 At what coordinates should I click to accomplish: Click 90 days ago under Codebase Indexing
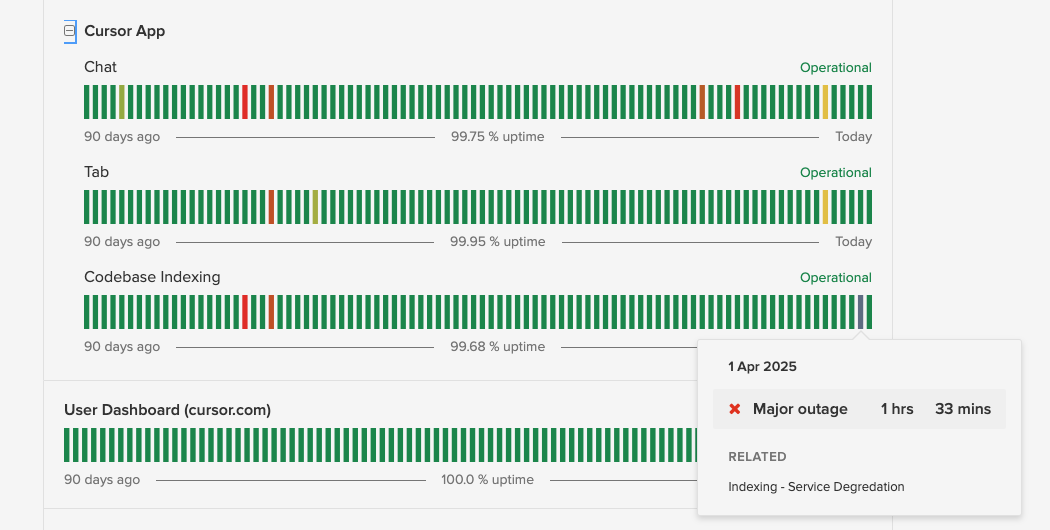point(122,346)
